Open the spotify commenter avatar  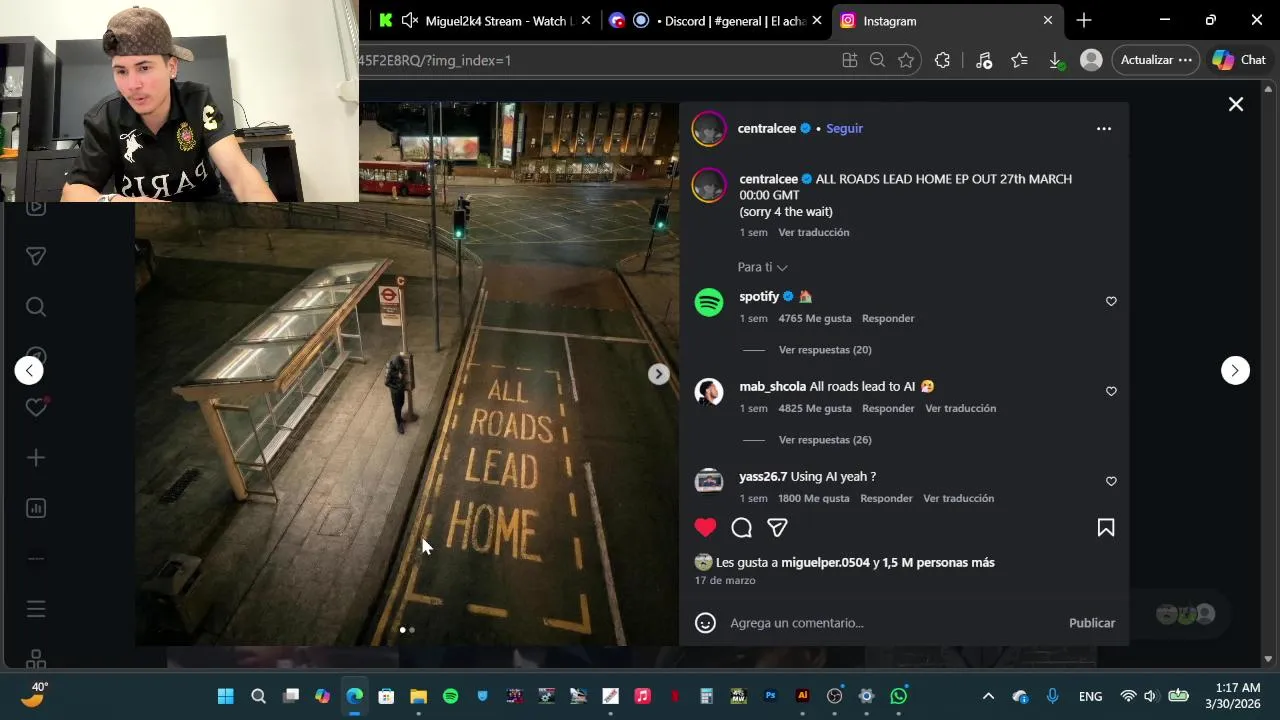tap(709, 301)
